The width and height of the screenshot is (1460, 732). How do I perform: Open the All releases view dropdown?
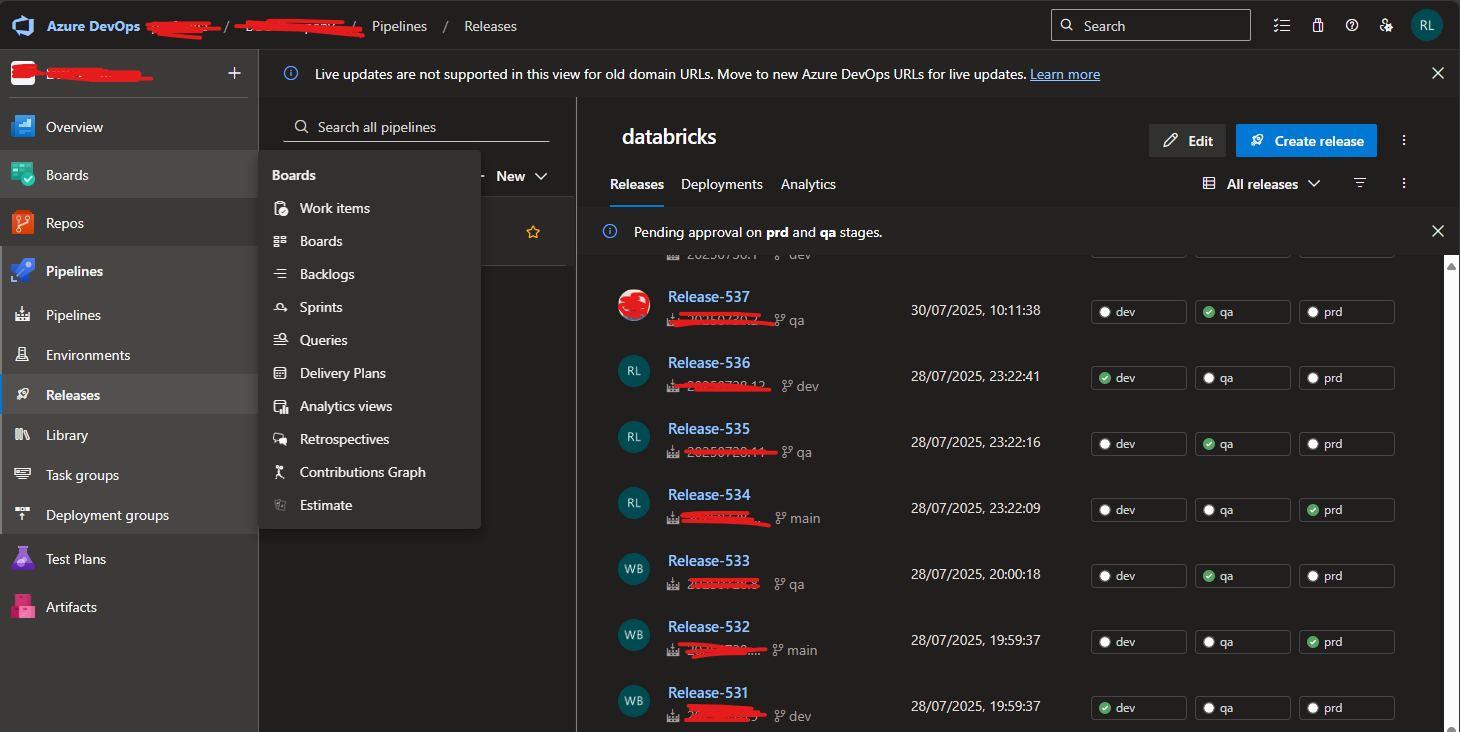tap(1261, 184)
